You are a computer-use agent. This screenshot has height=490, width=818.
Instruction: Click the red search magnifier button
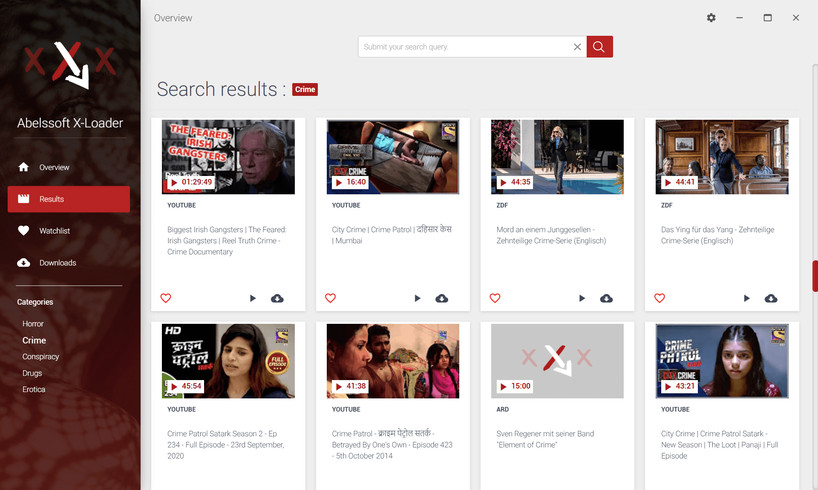599,47
